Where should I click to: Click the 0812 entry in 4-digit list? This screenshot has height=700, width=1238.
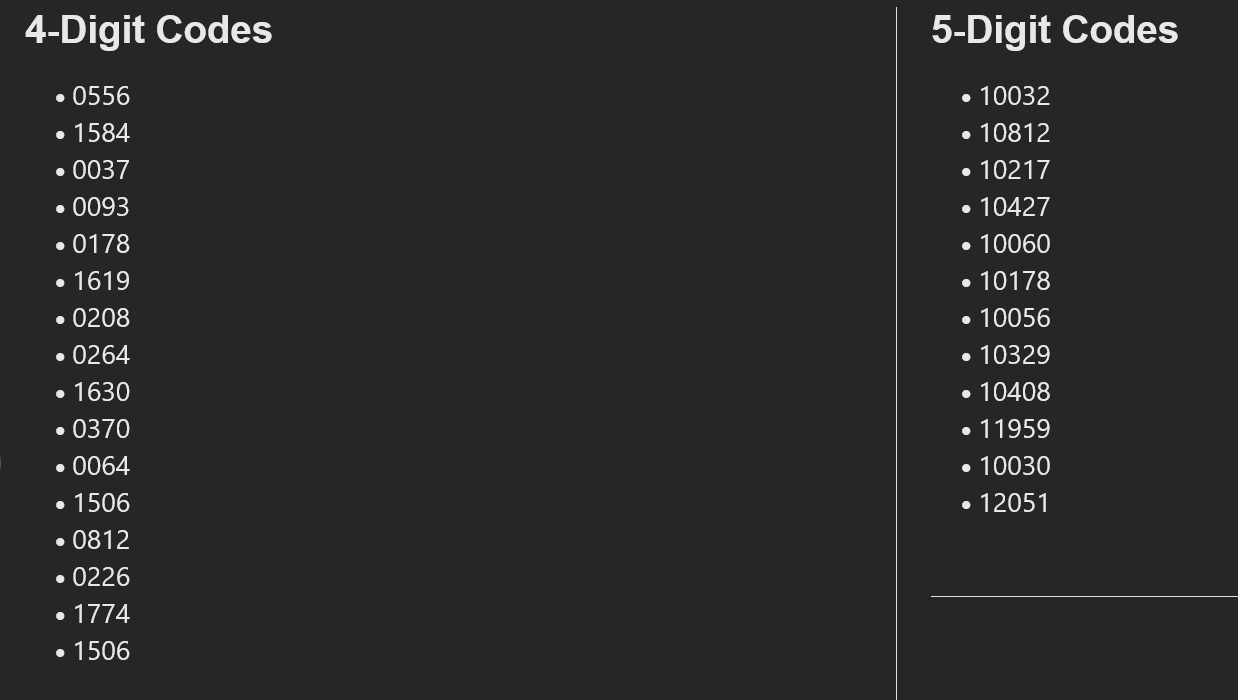click(x=101, y=540)
